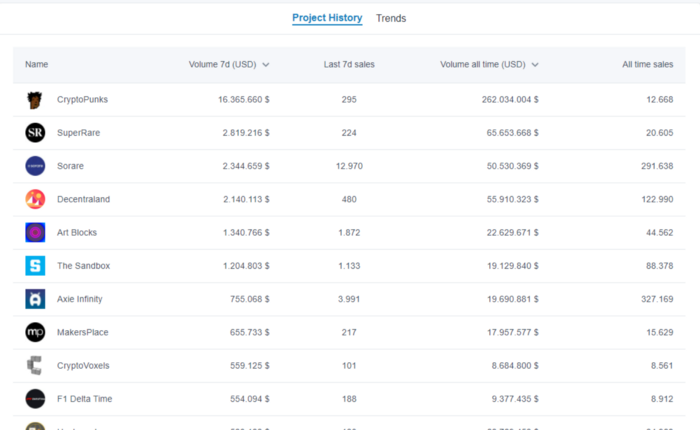Click Axie Infinity all time volume 19.690.881 $
The width and height of the screenshot is (700, 430).
[x=513, y=299]
